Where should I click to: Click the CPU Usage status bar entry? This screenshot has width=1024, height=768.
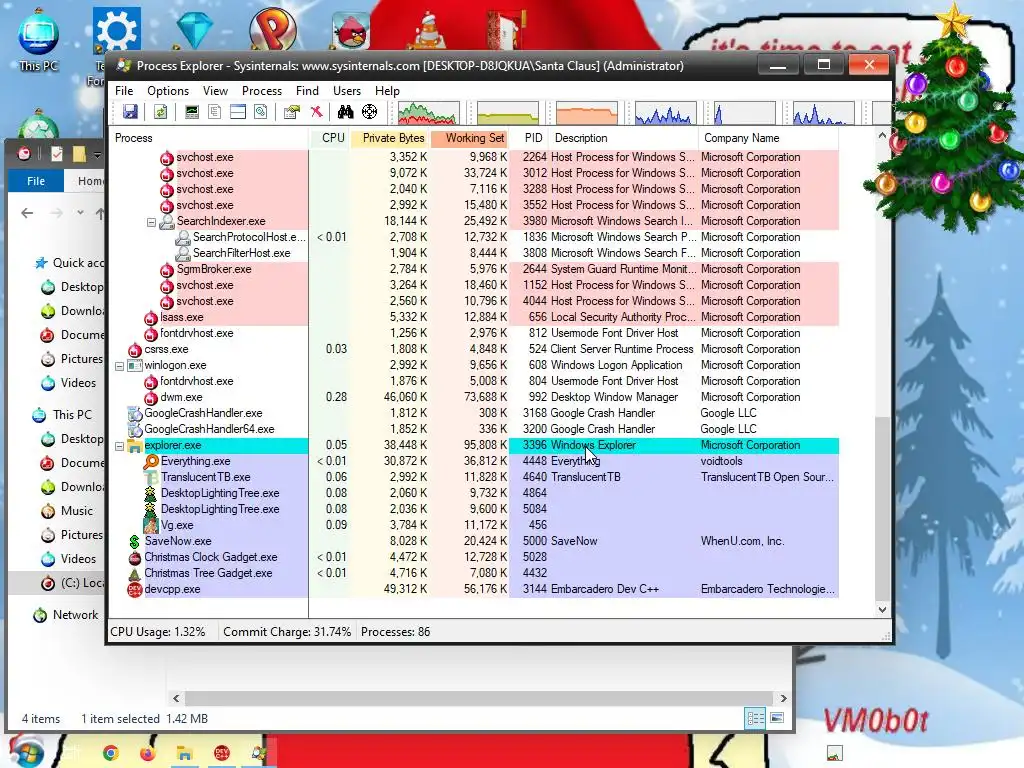tap(157, 632)
